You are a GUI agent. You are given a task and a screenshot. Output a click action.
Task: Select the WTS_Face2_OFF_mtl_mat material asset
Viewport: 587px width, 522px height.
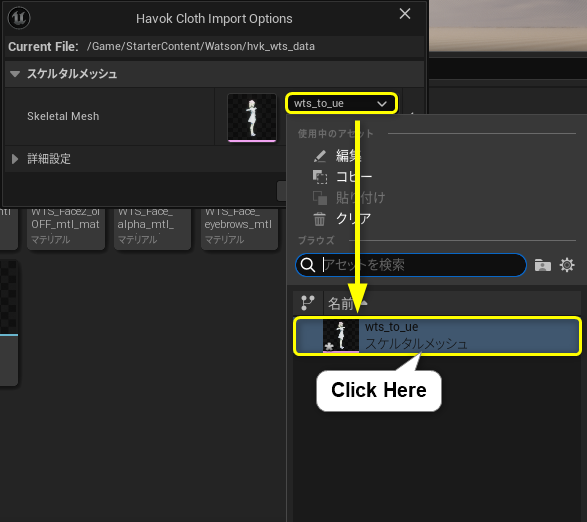click(x=66, y=228)
